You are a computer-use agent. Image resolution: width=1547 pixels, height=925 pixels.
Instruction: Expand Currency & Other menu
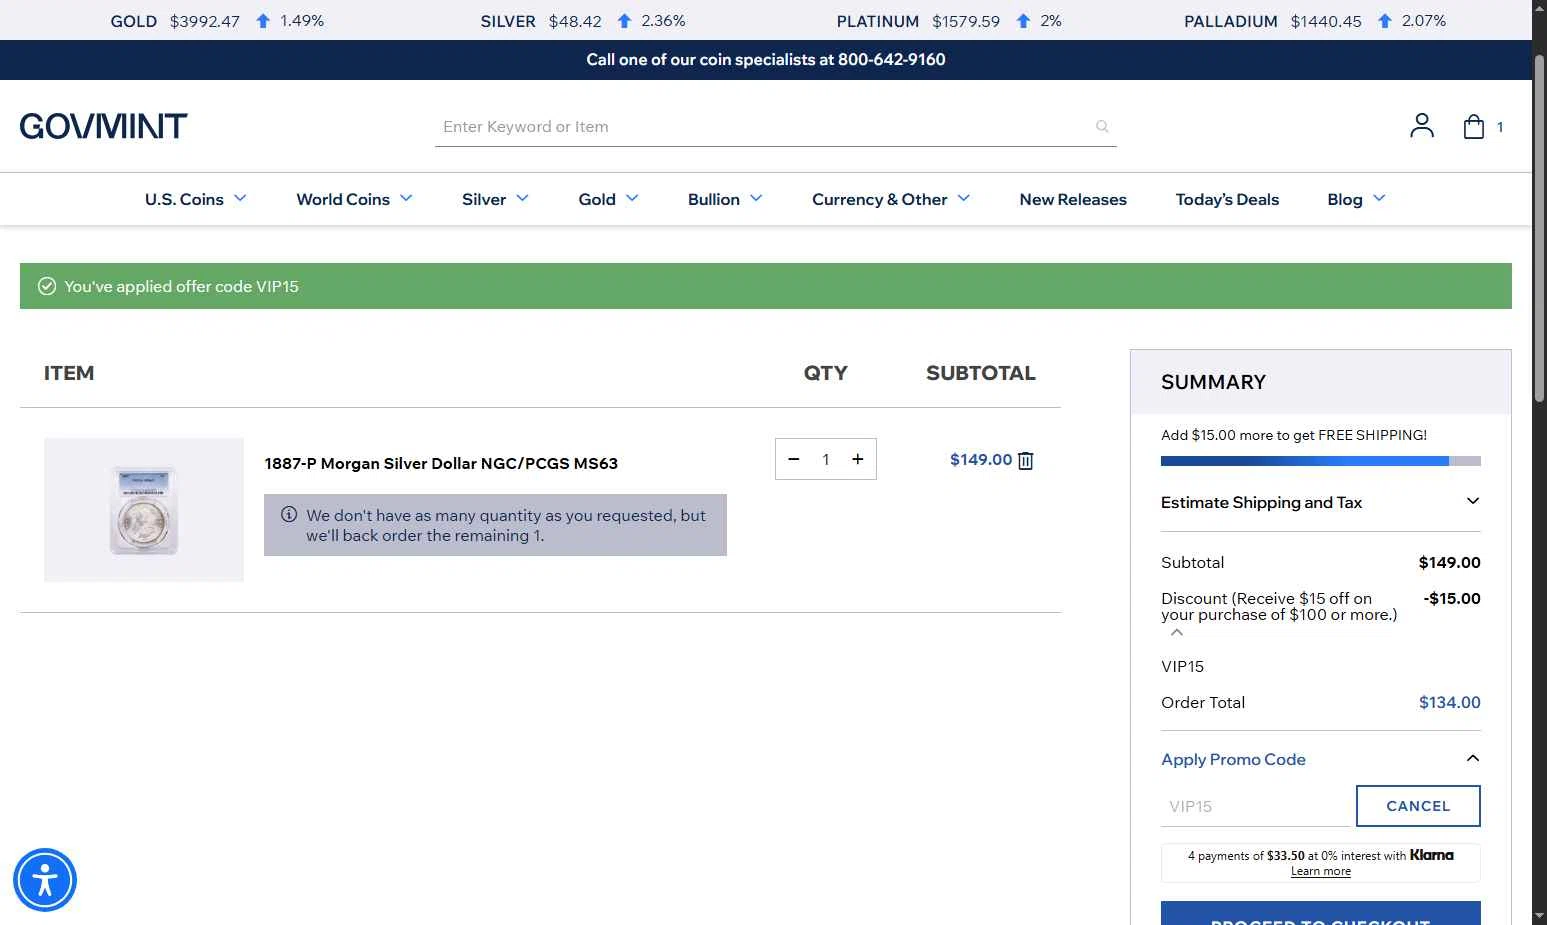[891, 199]
